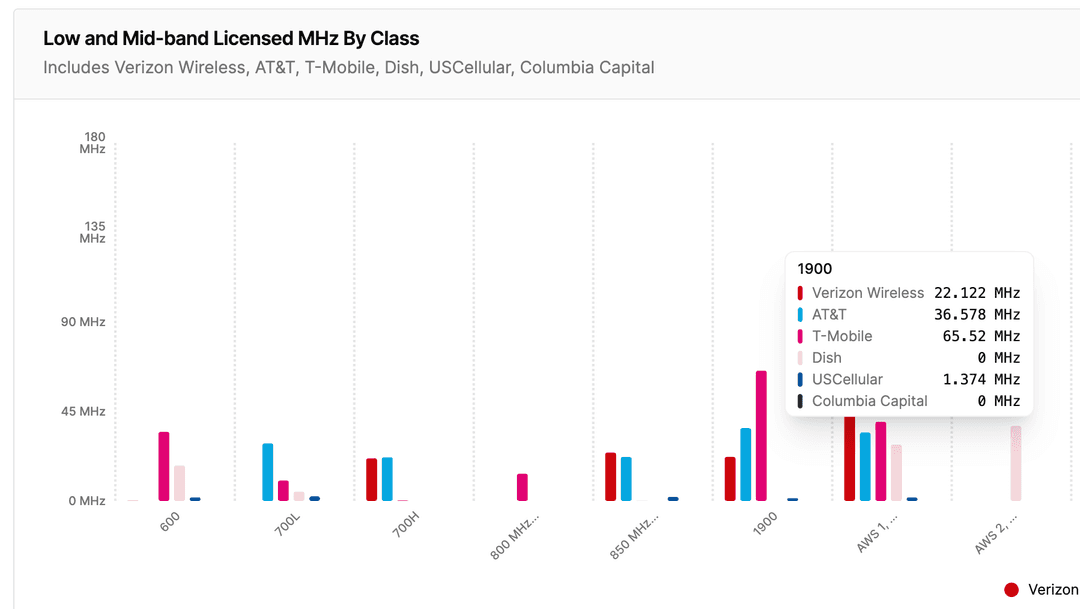Select the AT&T bar in 700H band
This screenshot has height=609, width=1080.
387,479
